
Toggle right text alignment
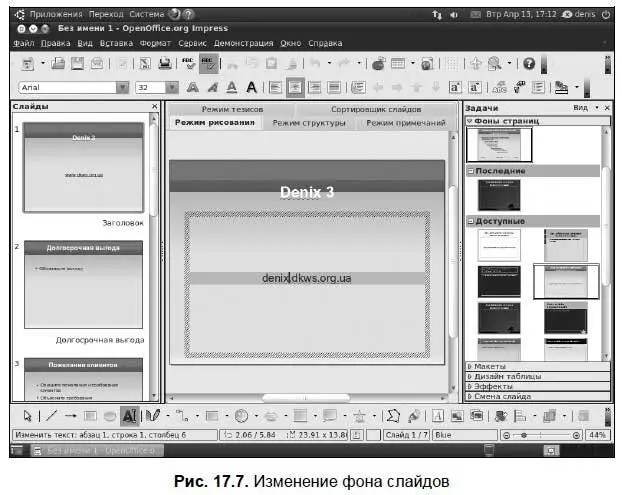point(315,87)
